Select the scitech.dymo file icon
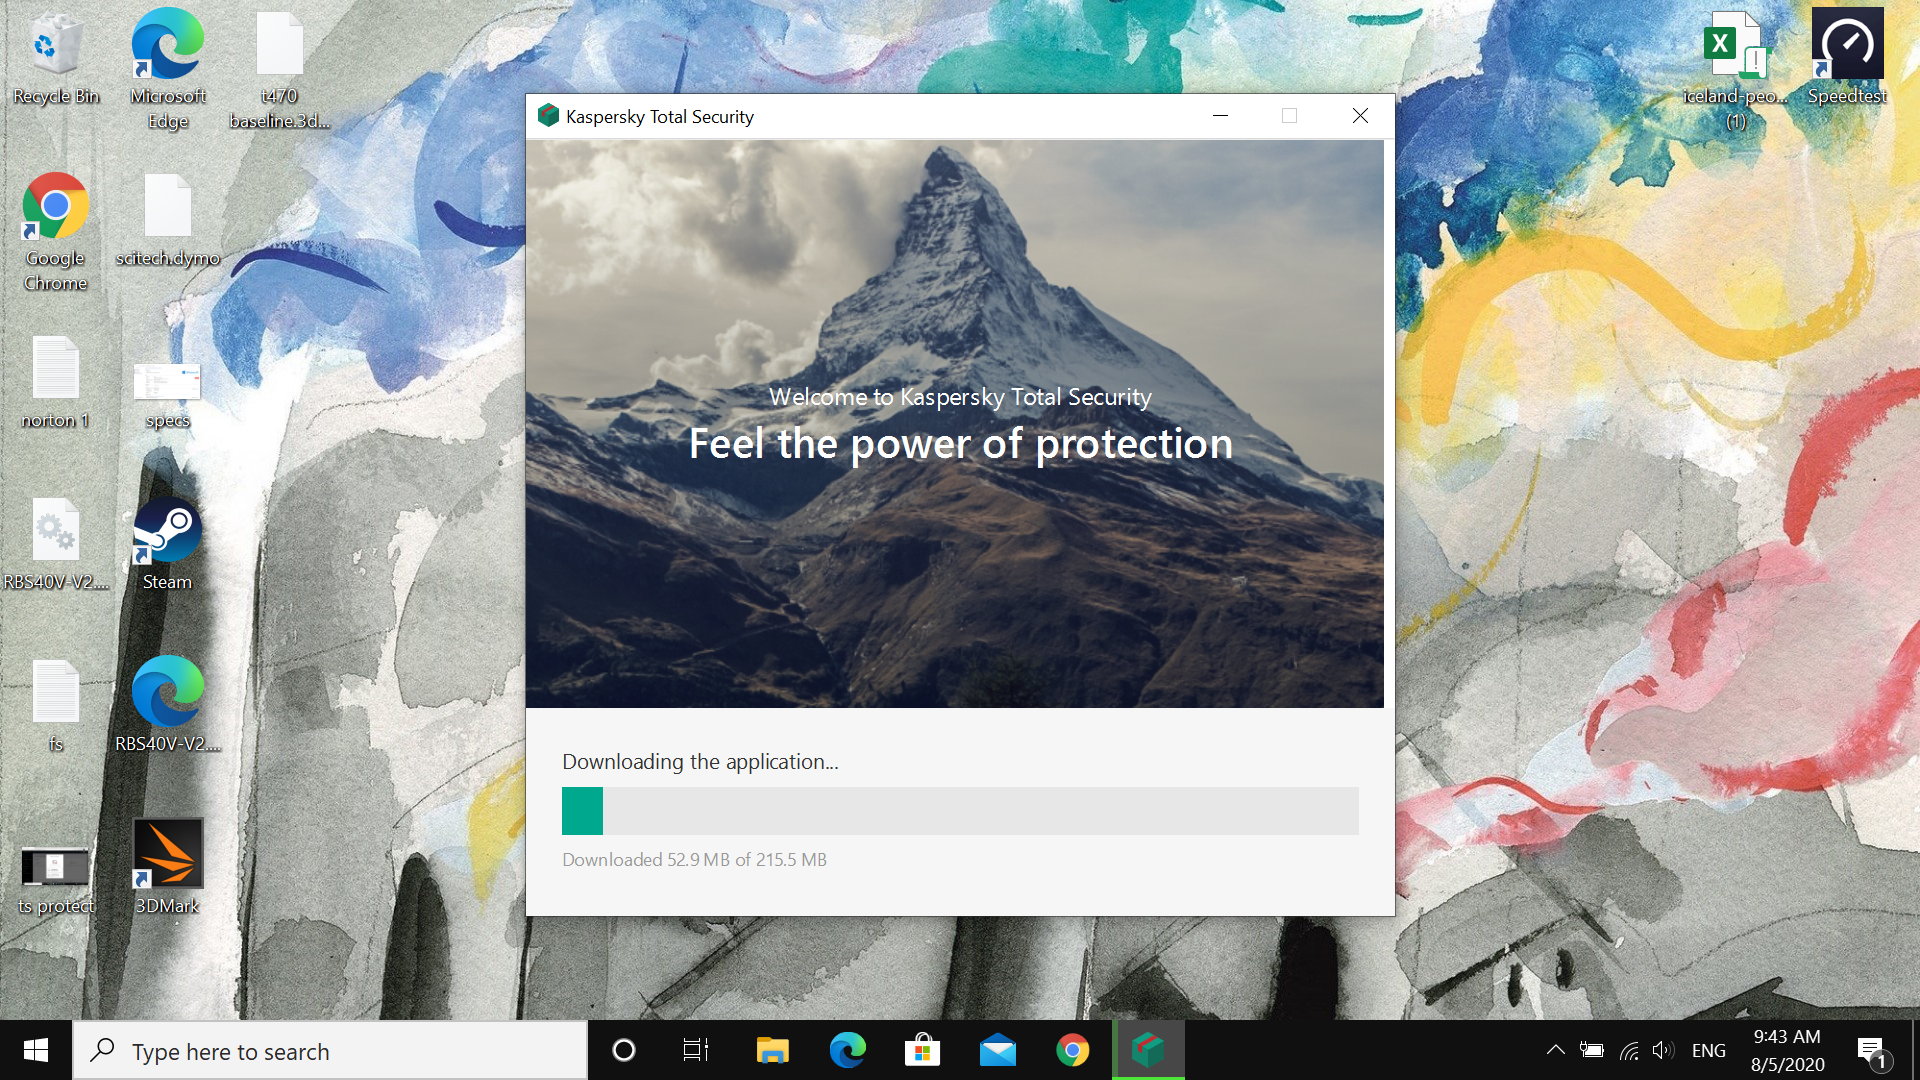Viewport: 1920px width, 1080px height. (168, 220)
